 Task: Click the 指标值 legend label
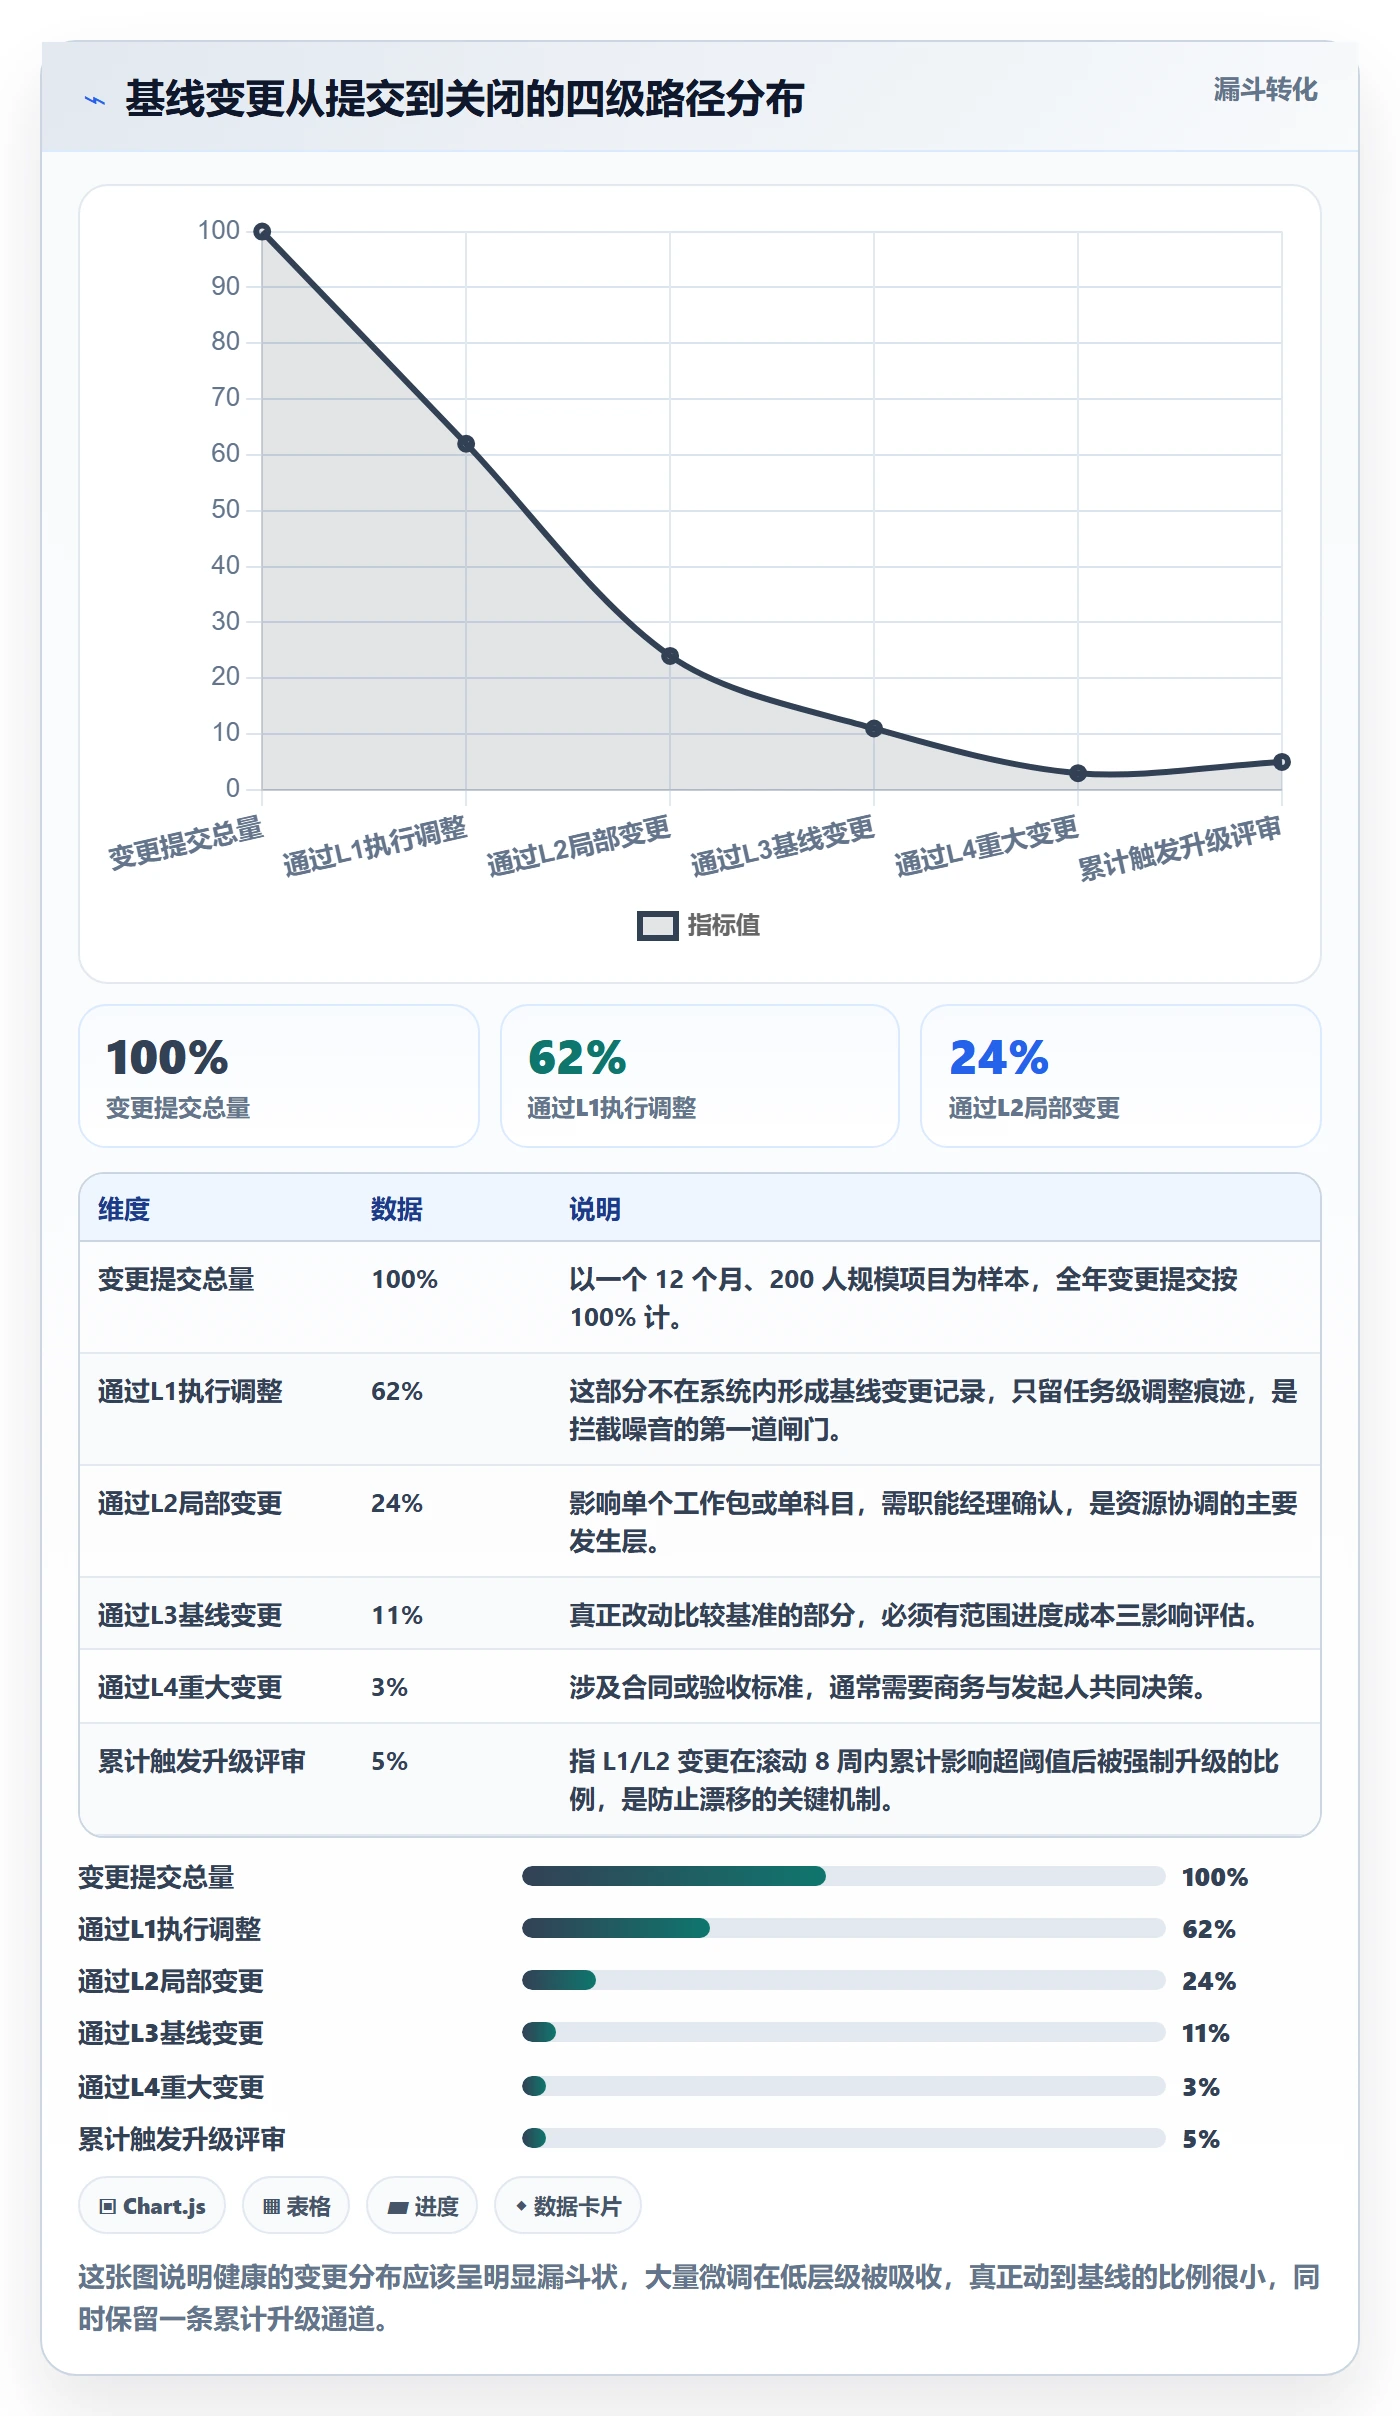[723, 926]
